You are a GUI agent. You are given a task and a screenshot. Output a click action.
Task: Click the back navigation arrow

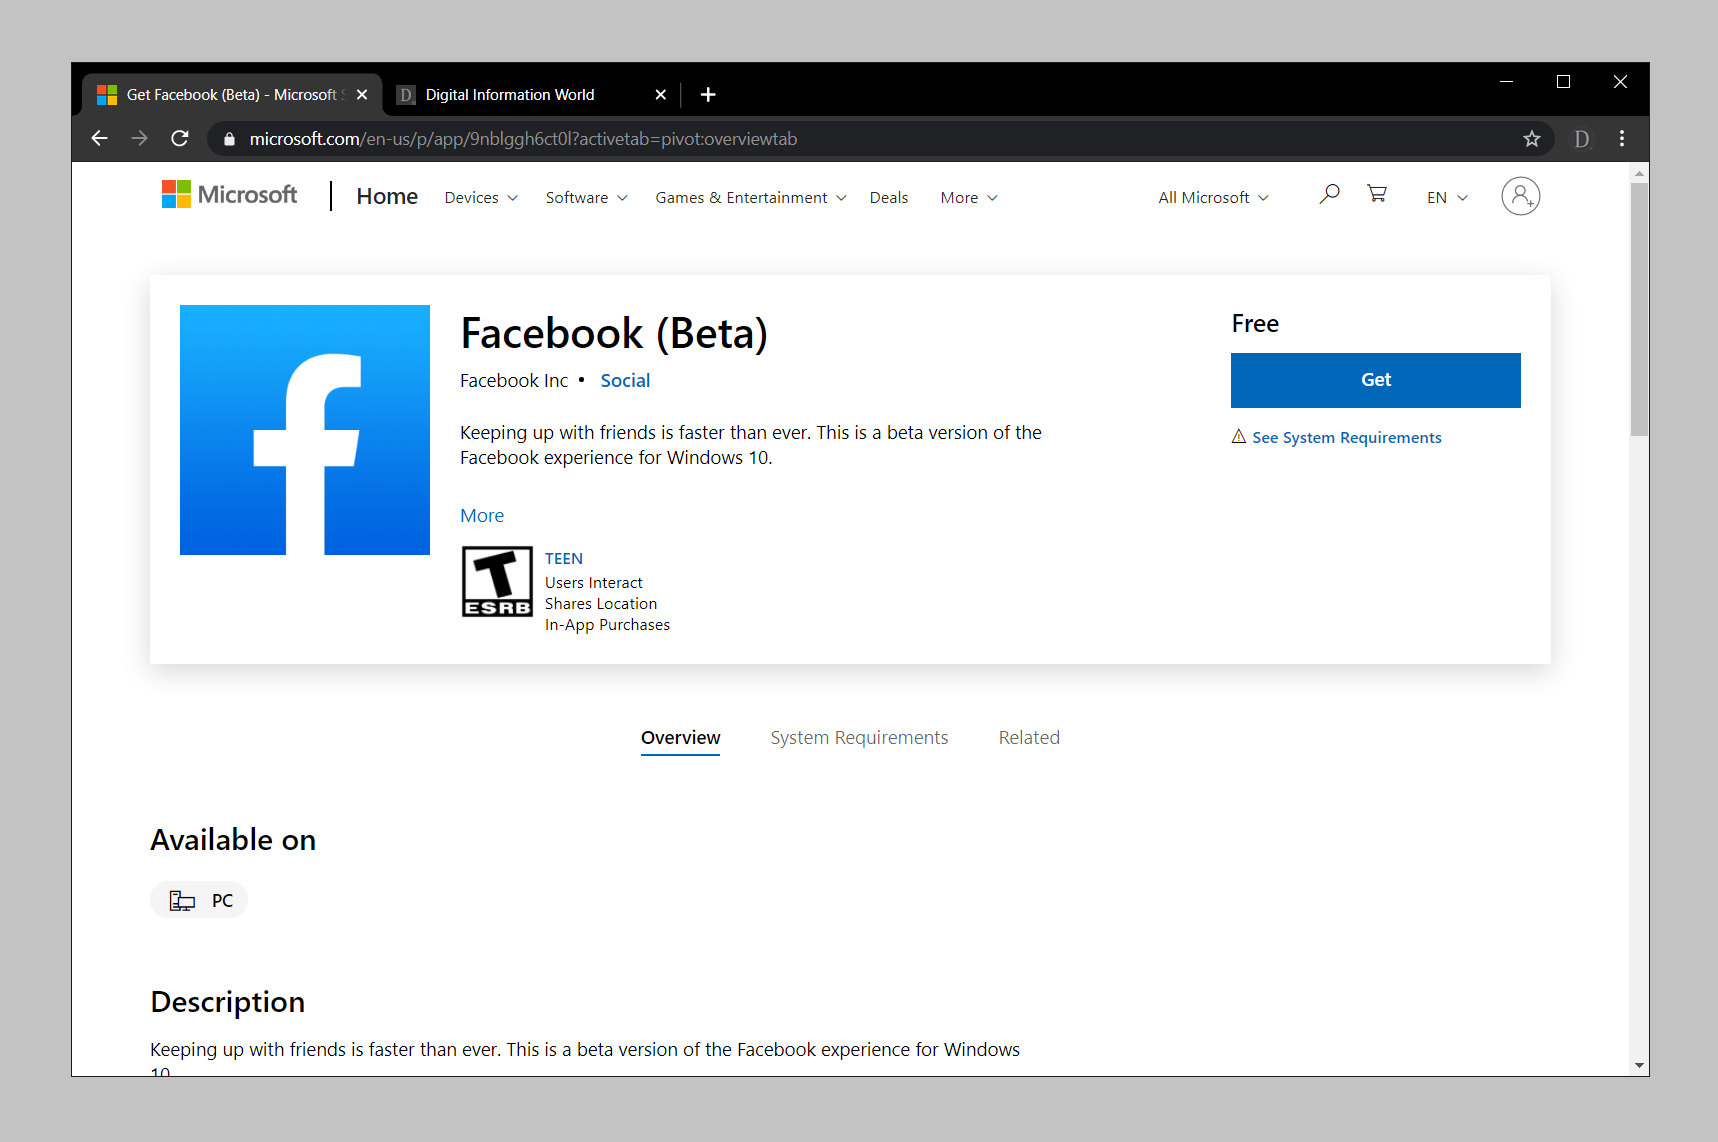click(99, 139)
